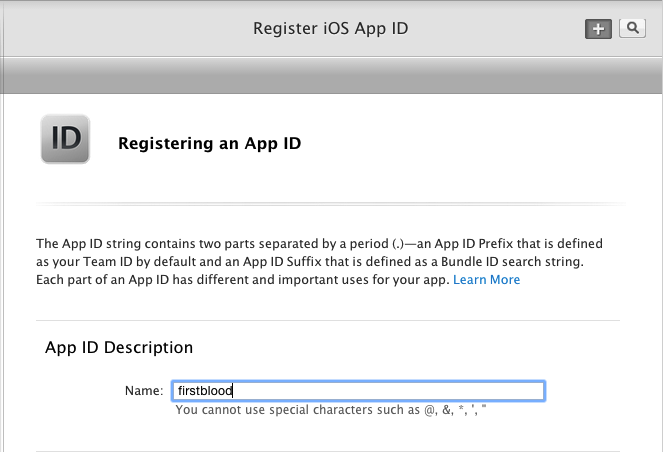Click the ID app icon
This screenshot has height=452, width=663.
pyautogui.click(x=65, y=139)
